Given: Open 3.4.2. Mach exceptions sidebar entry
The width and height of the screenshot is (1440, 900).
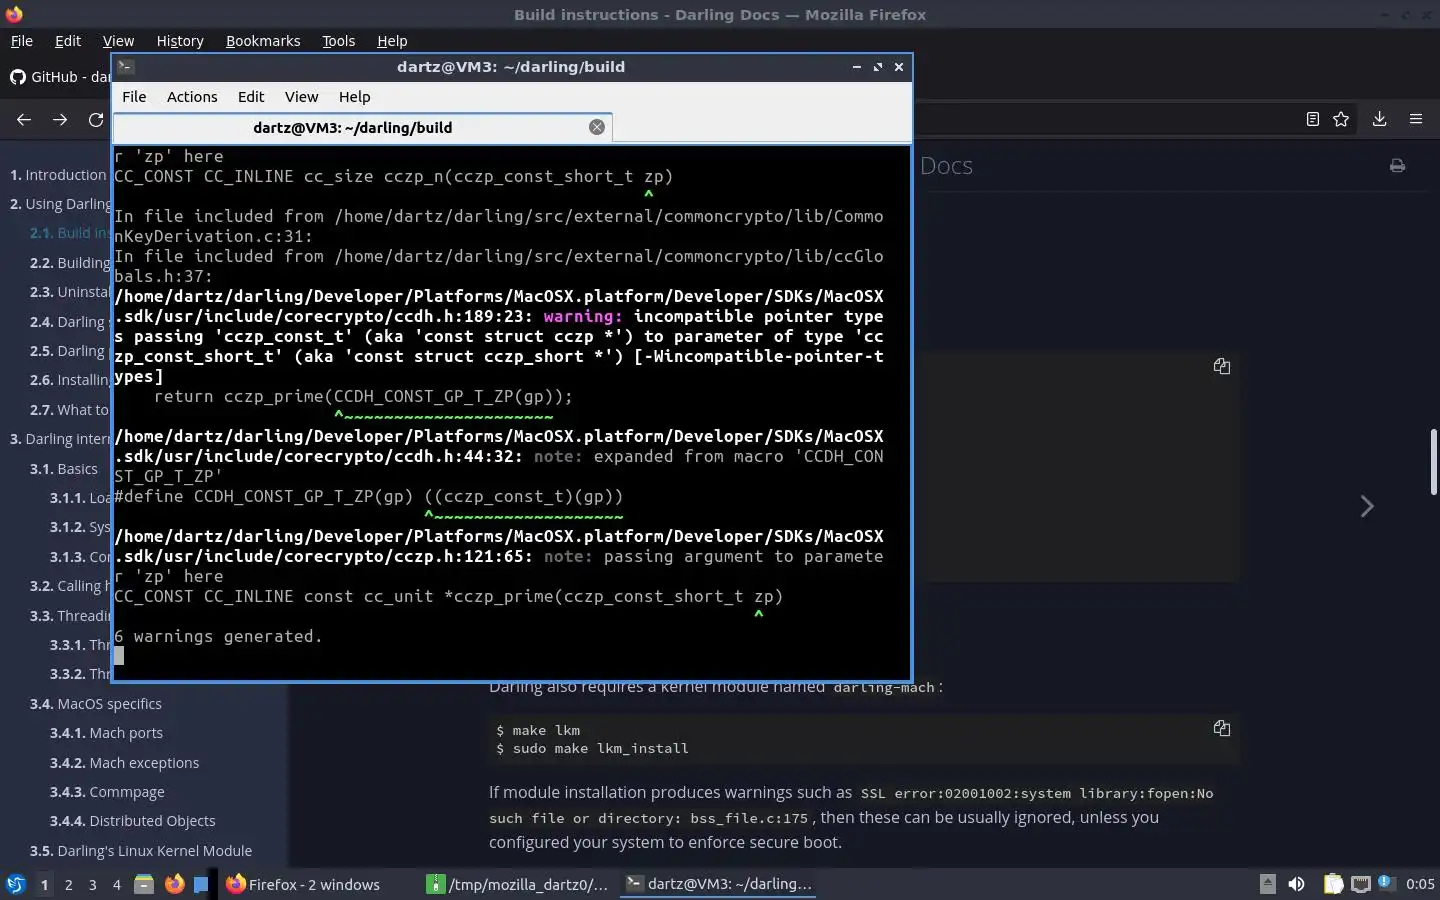Looking at the screenshot, I should [x=124, y=763].
